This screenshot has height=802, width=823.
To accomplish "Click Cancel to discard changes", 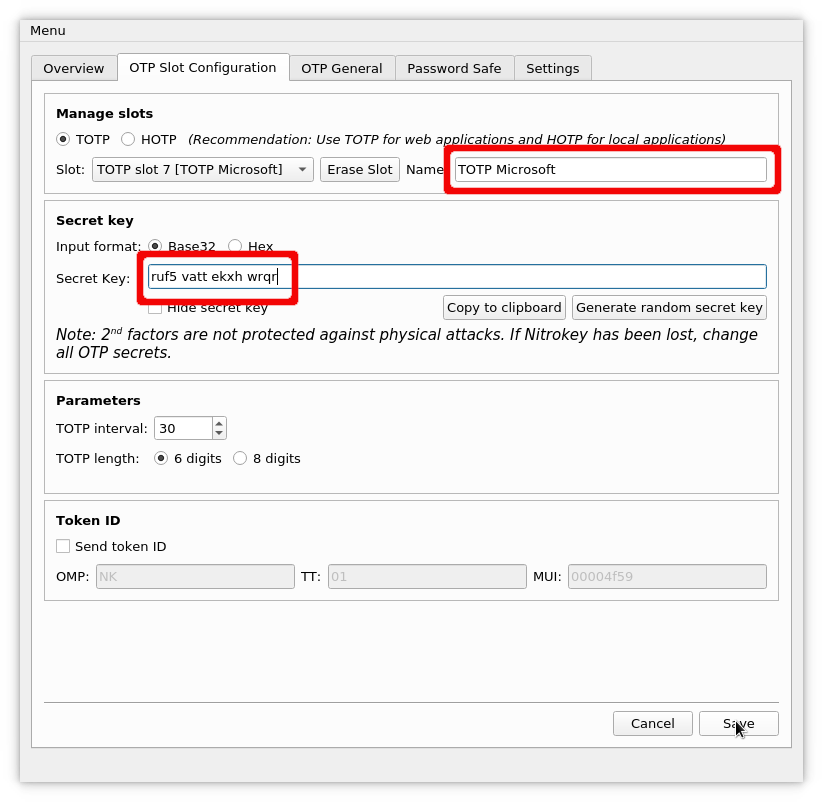I will [x=652, y=724].
